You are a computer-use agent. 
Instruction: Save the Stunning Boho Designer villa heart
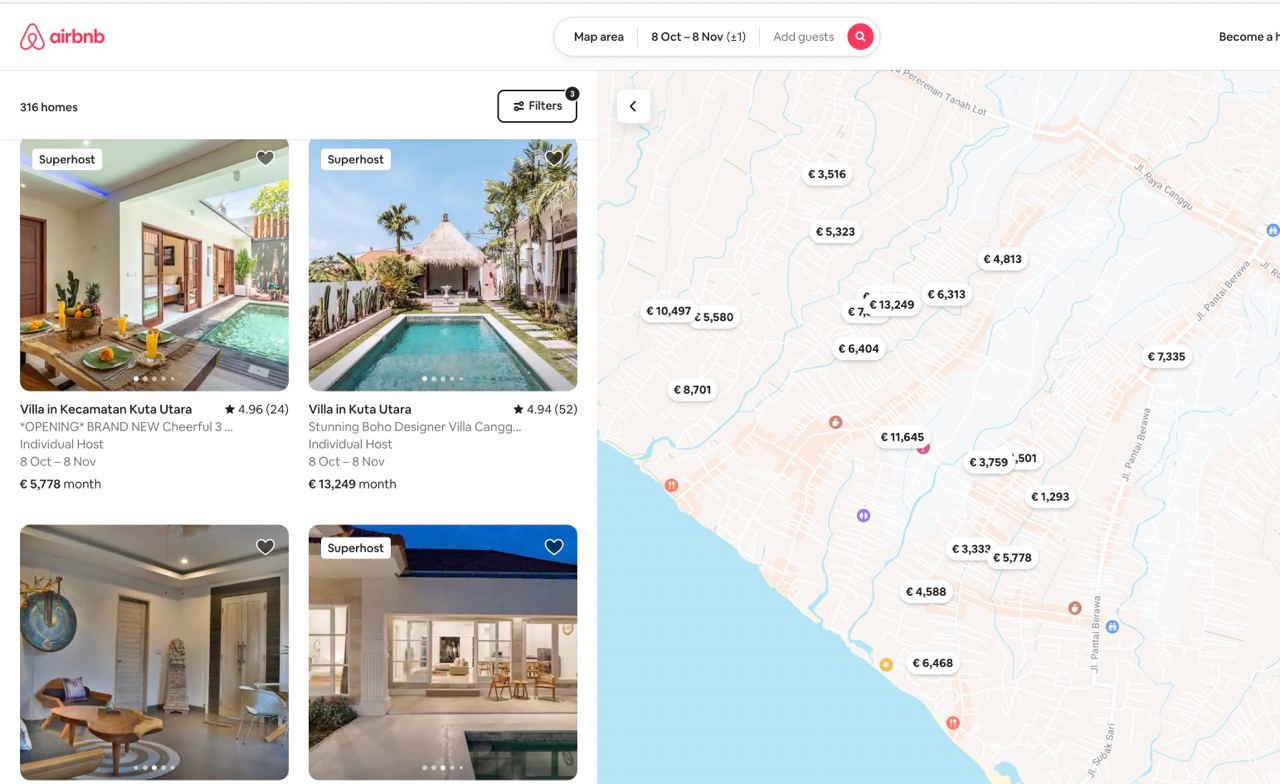click(554, 158)
